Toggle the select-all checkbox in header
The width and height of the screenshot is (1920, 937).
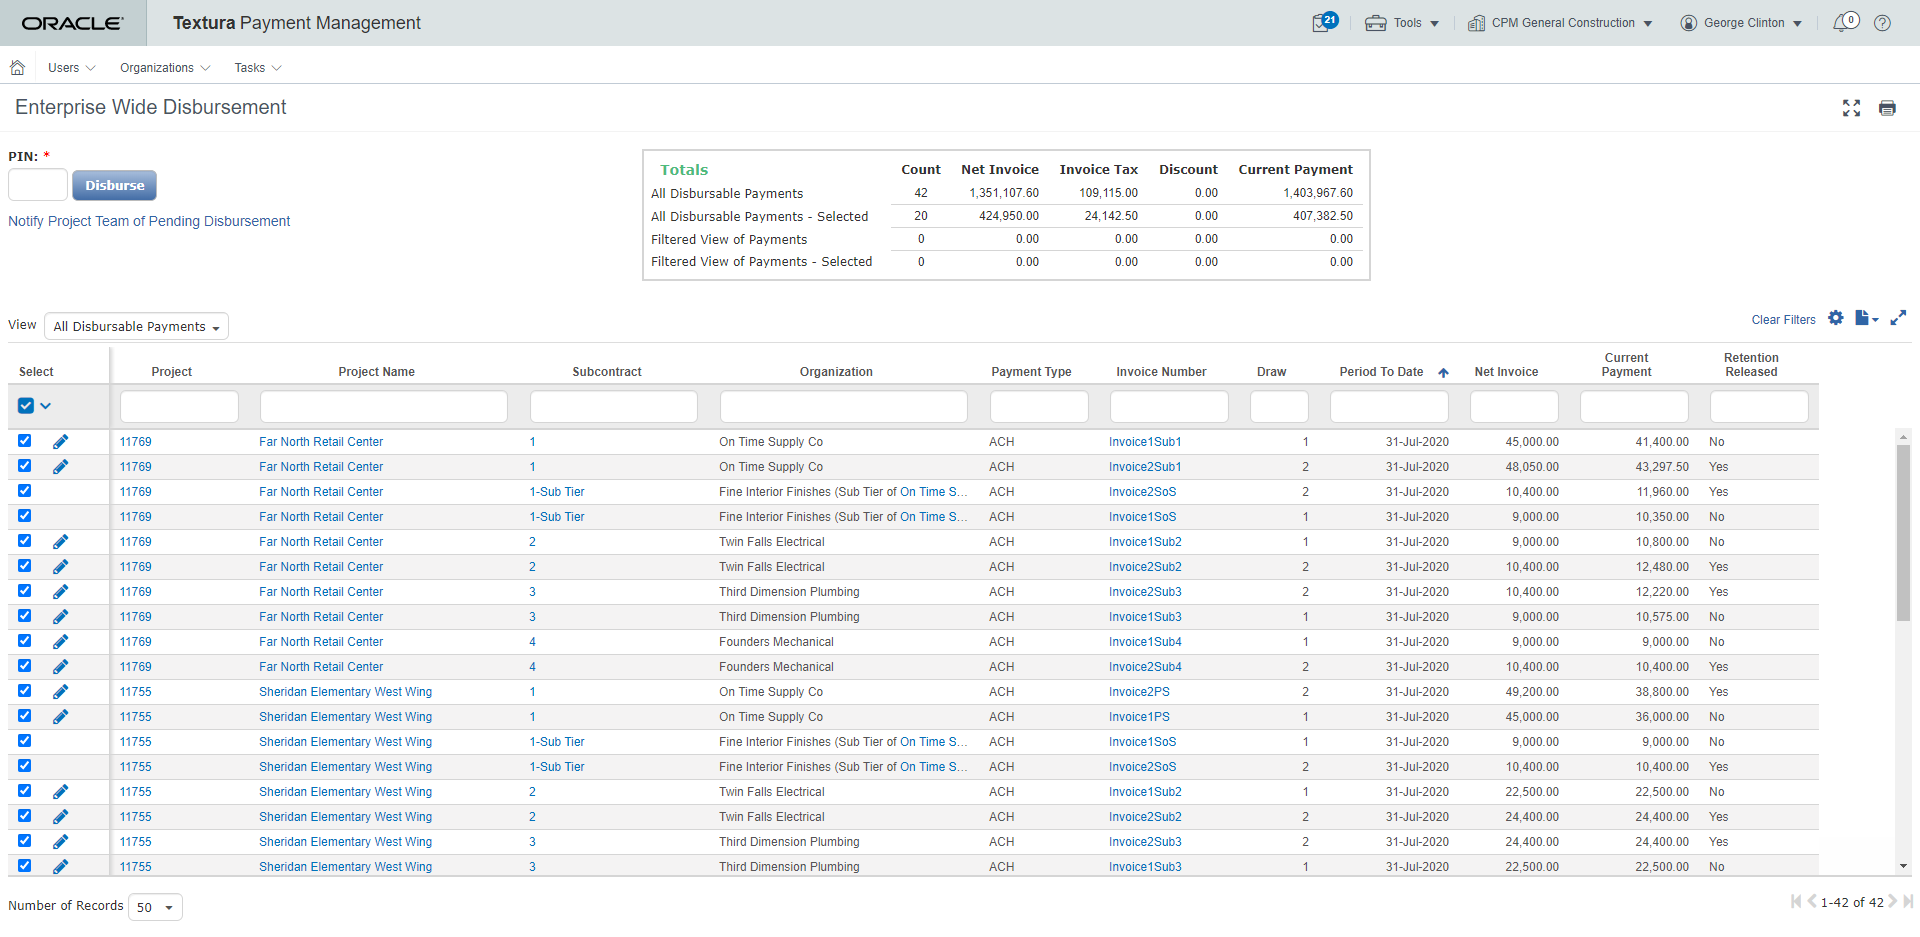point(26,406)
